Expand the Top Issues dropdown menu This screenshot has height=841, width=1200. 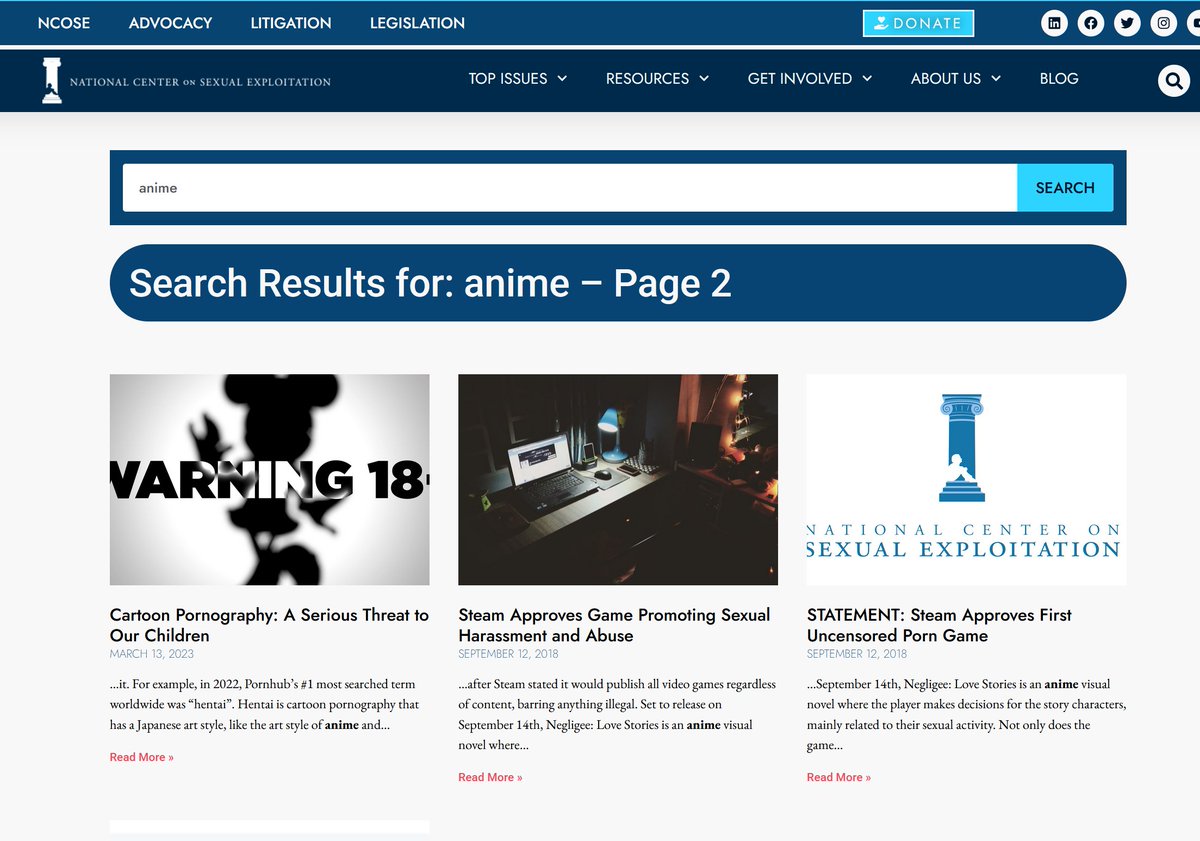pyautogui.click(x=518, y=78)
